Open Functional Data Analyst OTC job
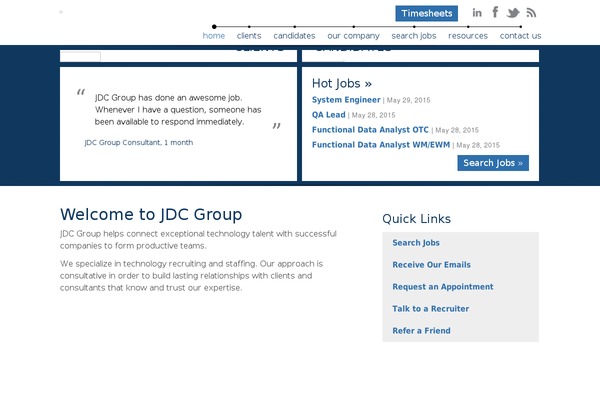Screen dimensions: 600x400 (x=370, y=130)
